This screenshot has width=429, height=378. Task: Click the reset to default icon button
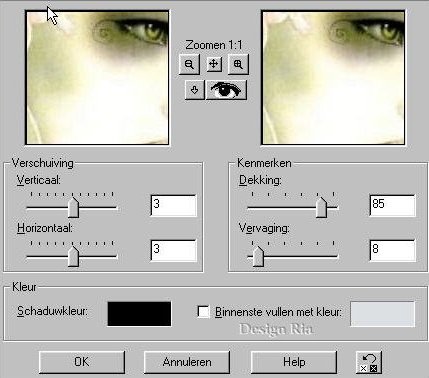[369, 363]
